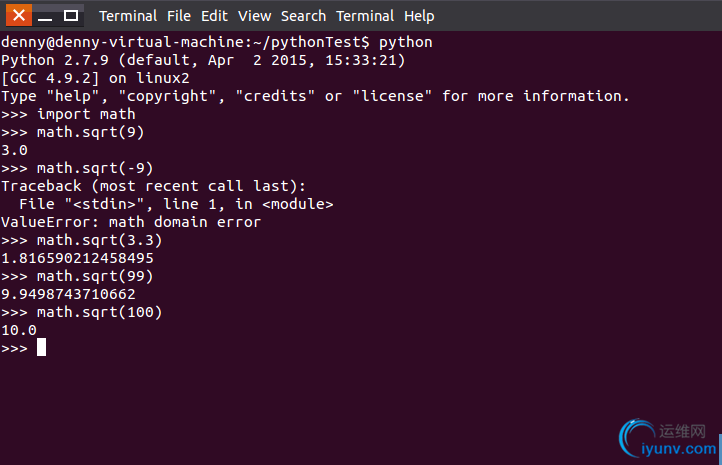Open the File menu
Screen dimensions: 722x465
179,16
